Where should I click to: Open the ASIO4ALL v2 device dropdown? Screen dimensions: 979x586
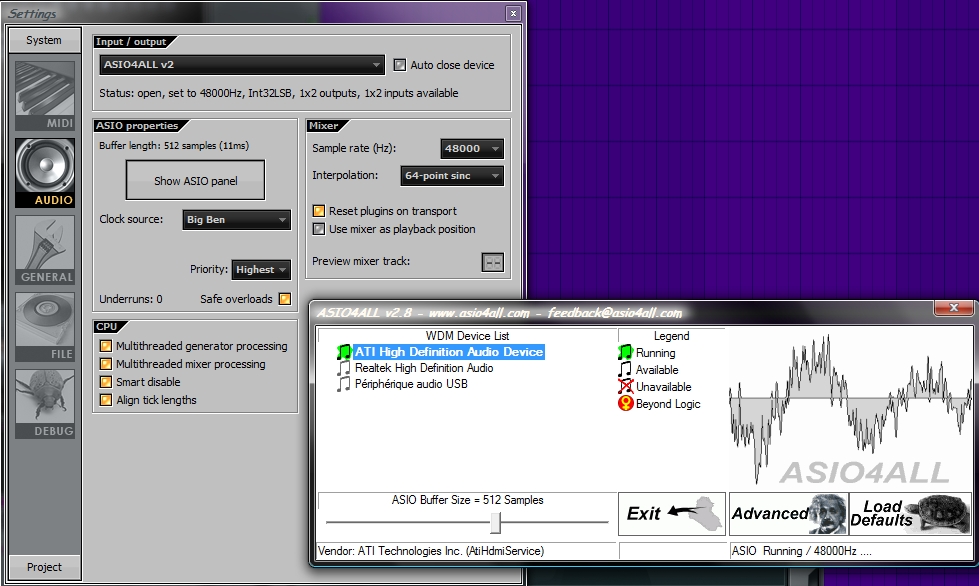242,64
